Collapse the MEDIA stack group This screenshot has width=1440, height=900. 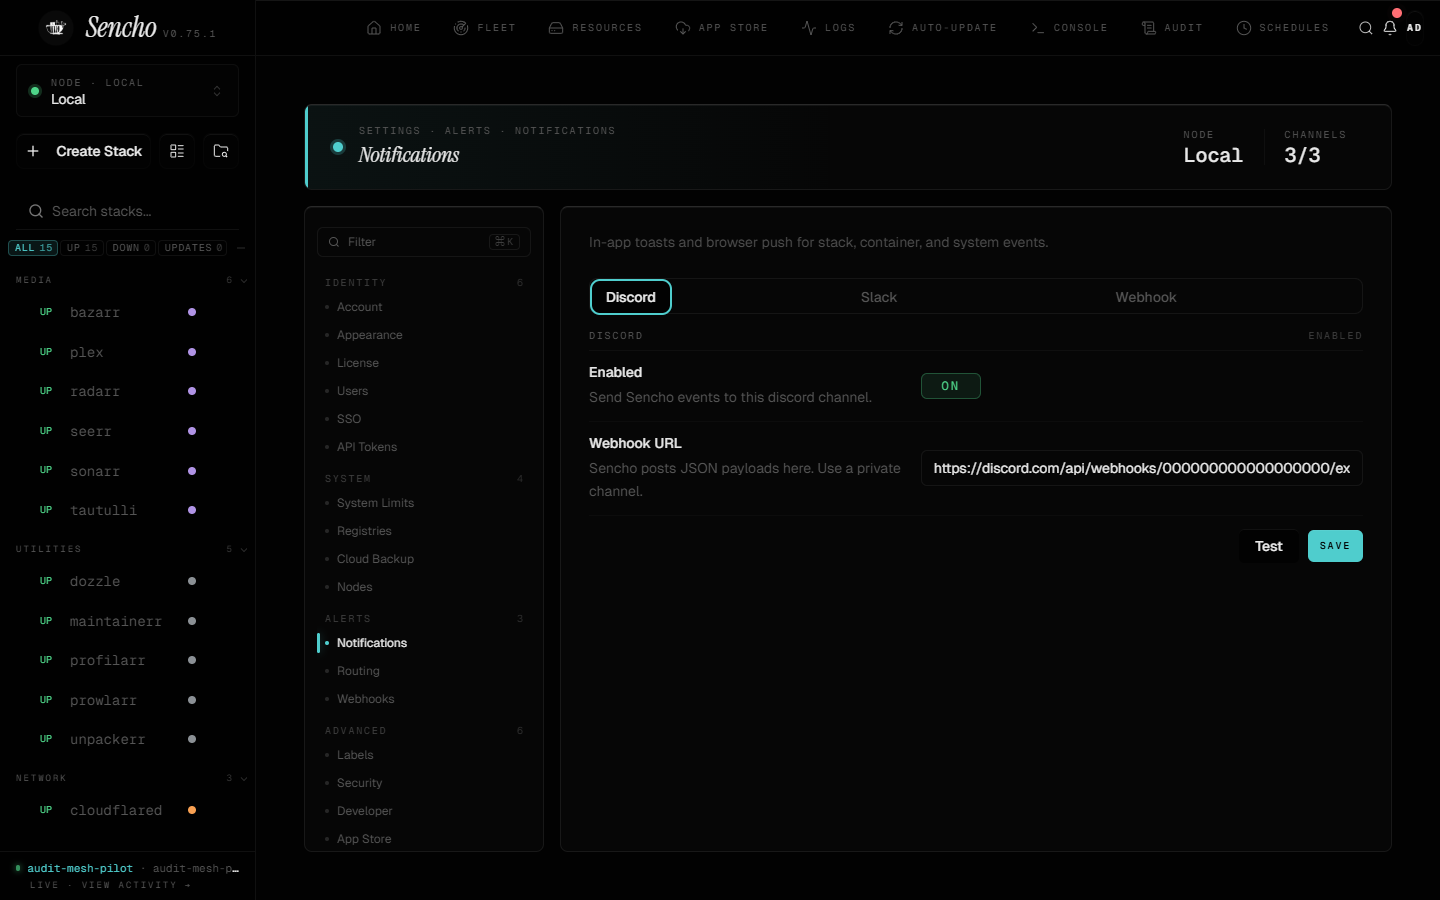pos(244,281)
